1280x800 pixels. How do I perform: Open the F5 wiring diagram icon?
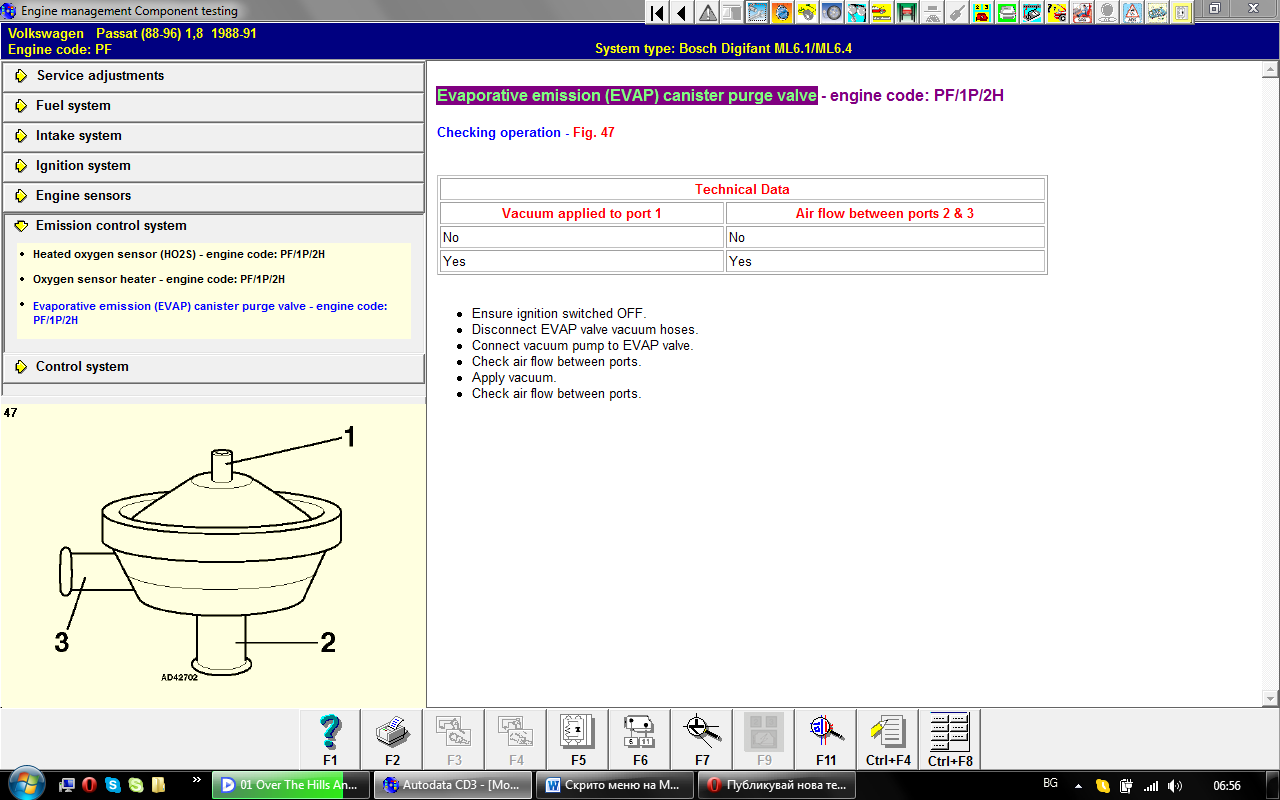578,733
